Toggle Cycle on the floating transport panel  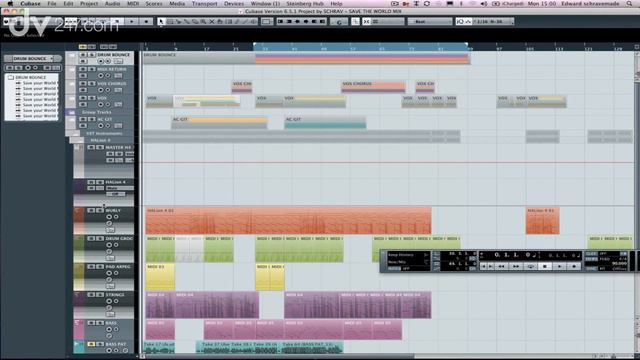click(531, 266)
